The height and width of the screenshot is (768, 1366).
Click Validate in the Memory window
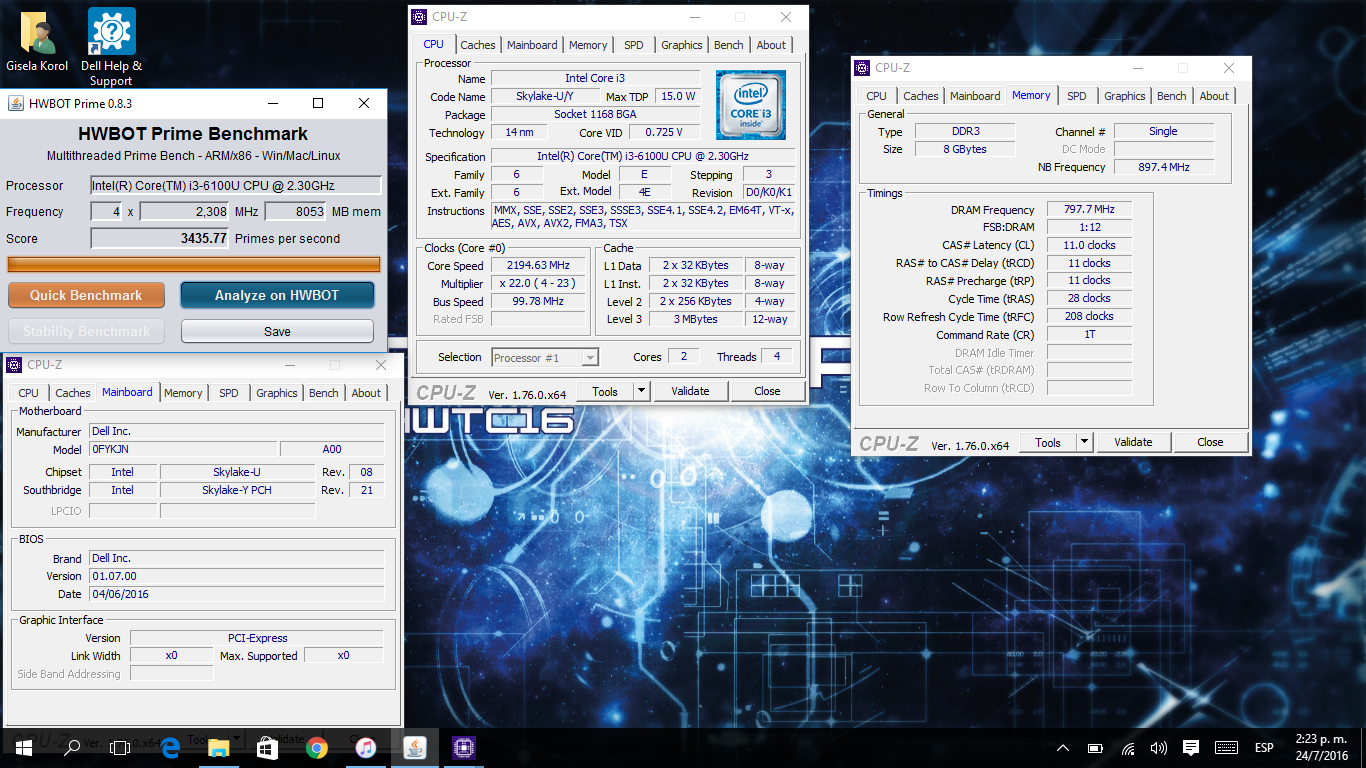click(1133, 442)
